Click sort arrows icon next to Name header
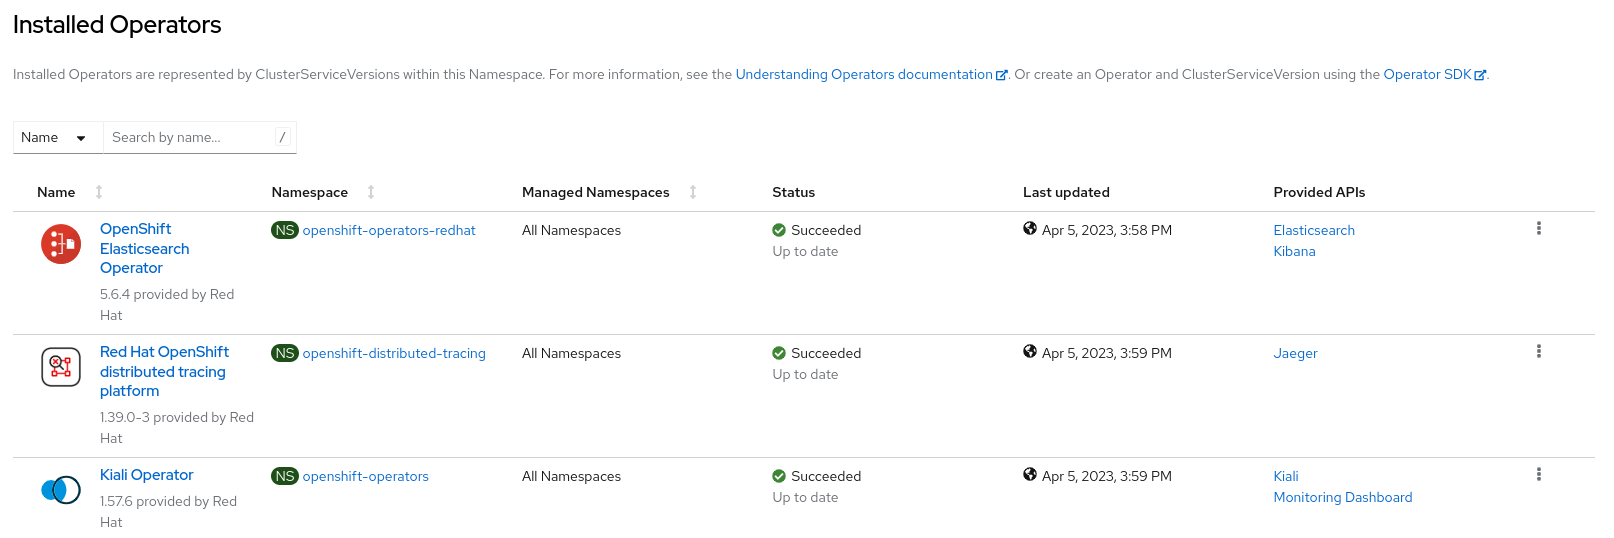1614x538 pixels. coord(99,192)
